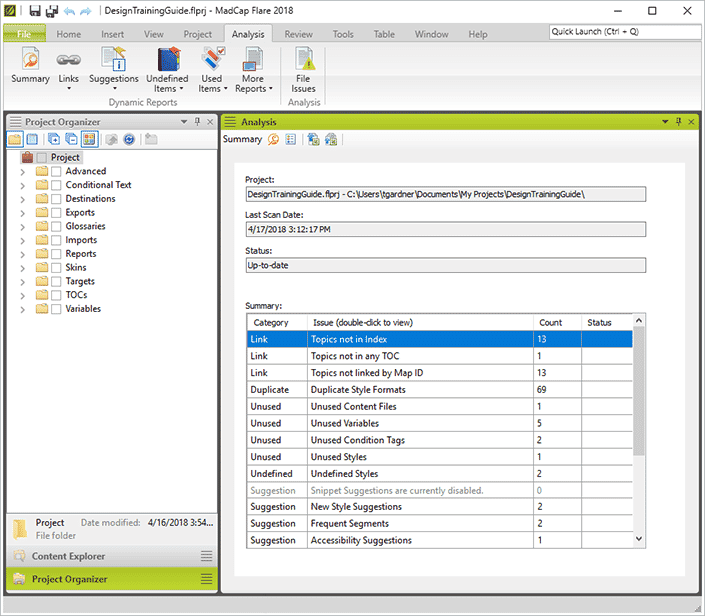The width and height of the screenshot is (705, 616).
Task: Undo with the title bar arrow
Action: [x=69, y=11]
